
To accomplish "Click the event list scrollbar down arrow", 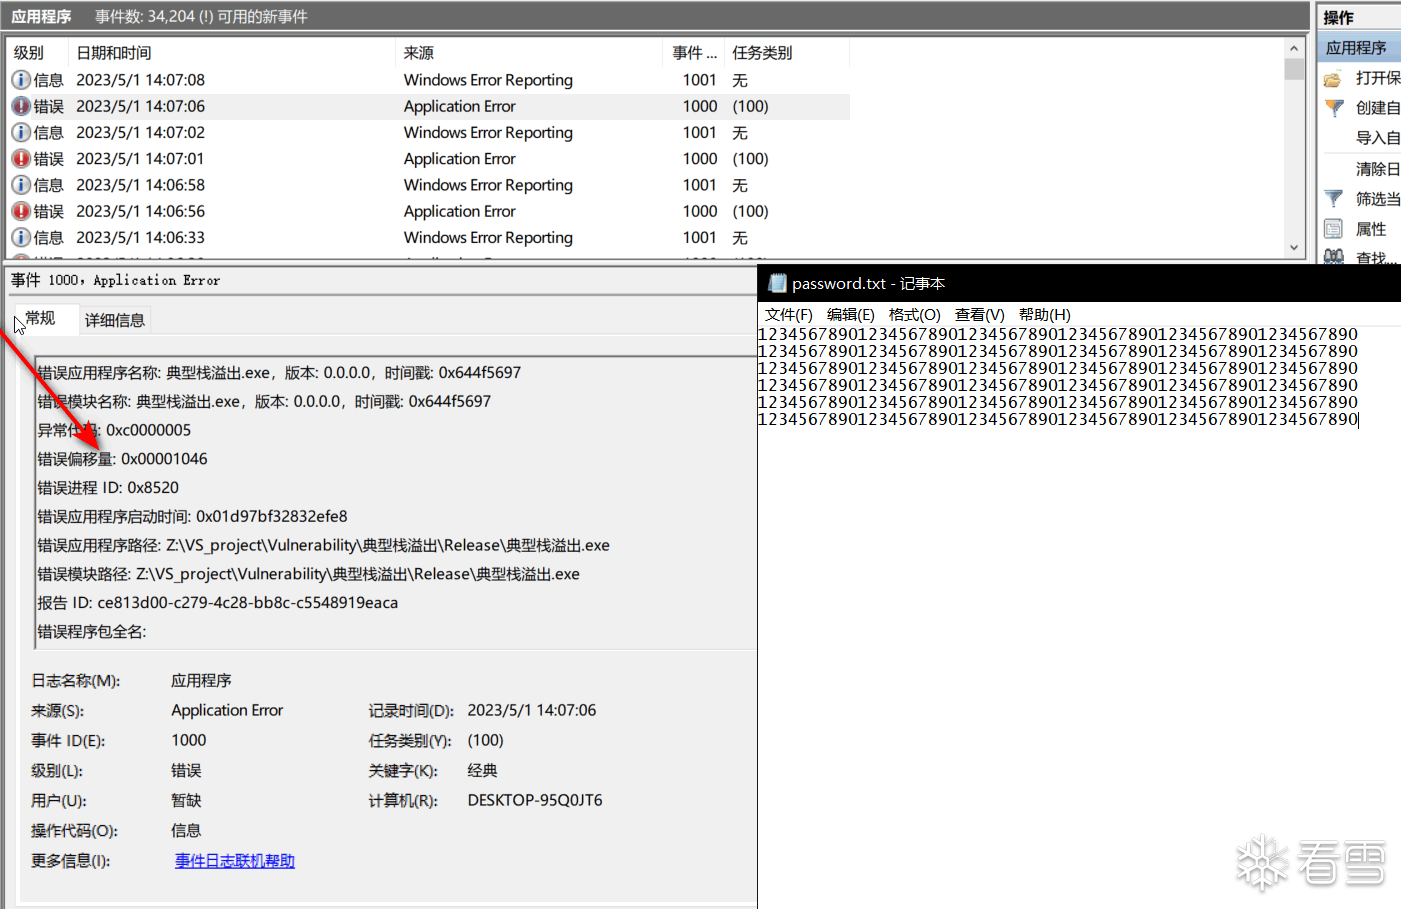I will pos(1294,248).
